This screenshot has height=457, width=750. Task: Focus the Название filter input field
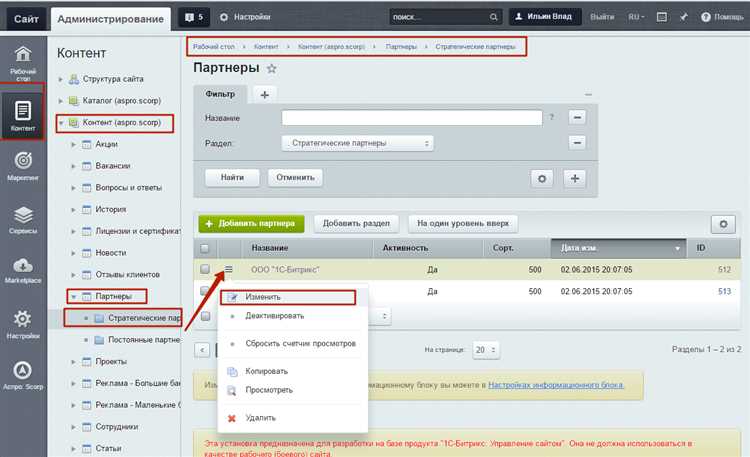tap(412, 118)
